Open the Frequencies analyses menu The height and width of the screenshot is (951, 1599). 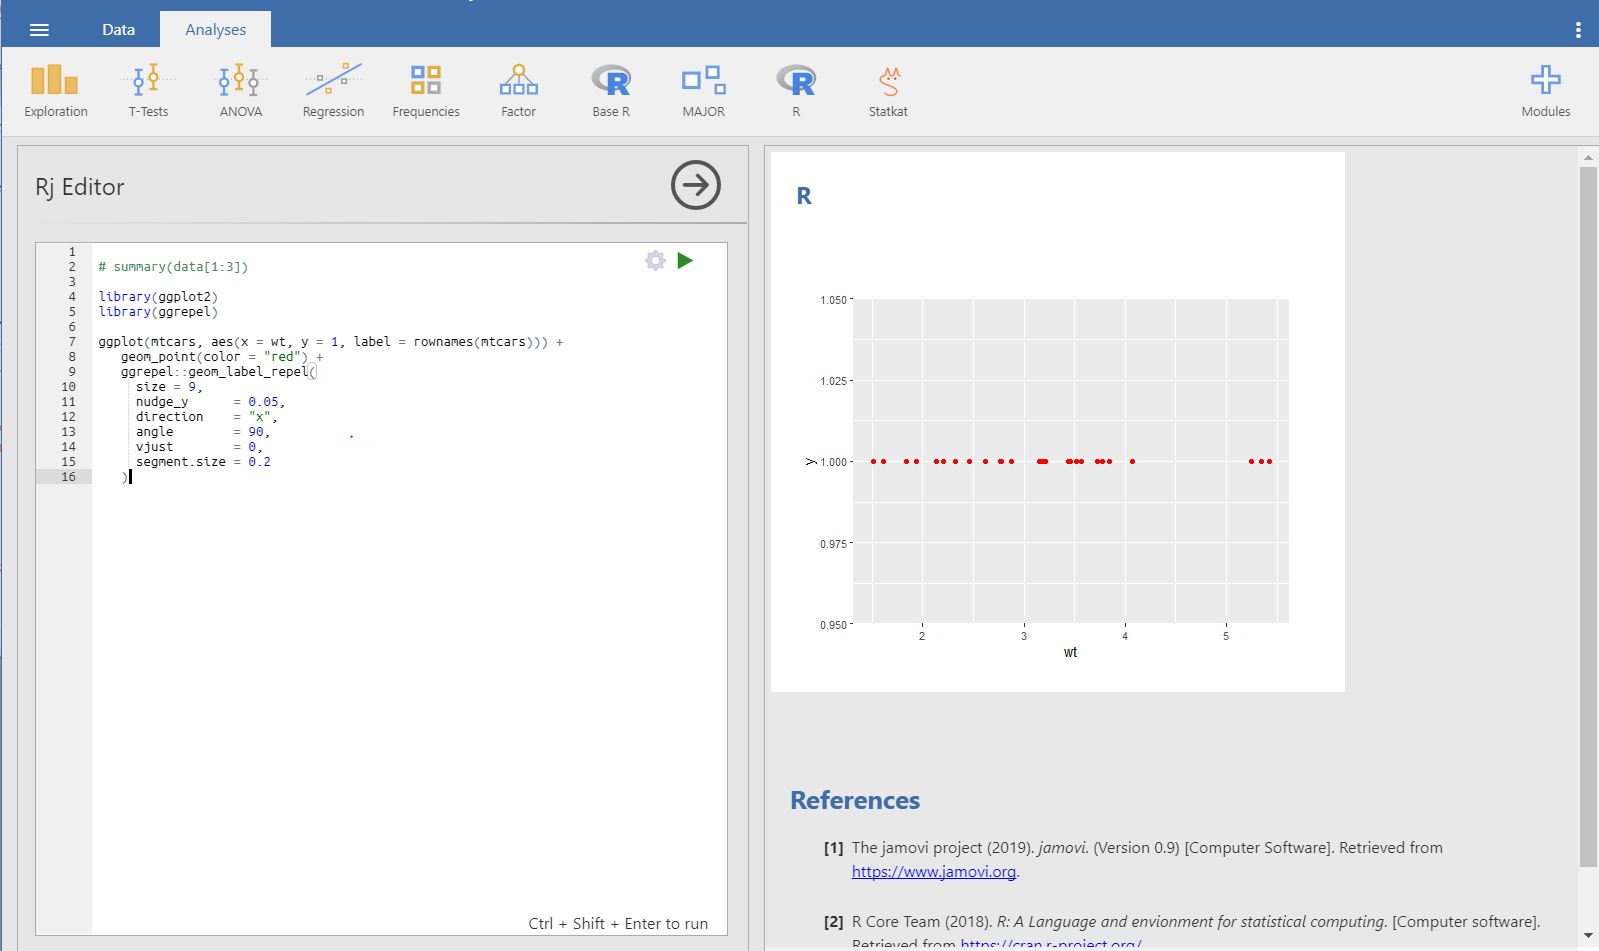426,92
